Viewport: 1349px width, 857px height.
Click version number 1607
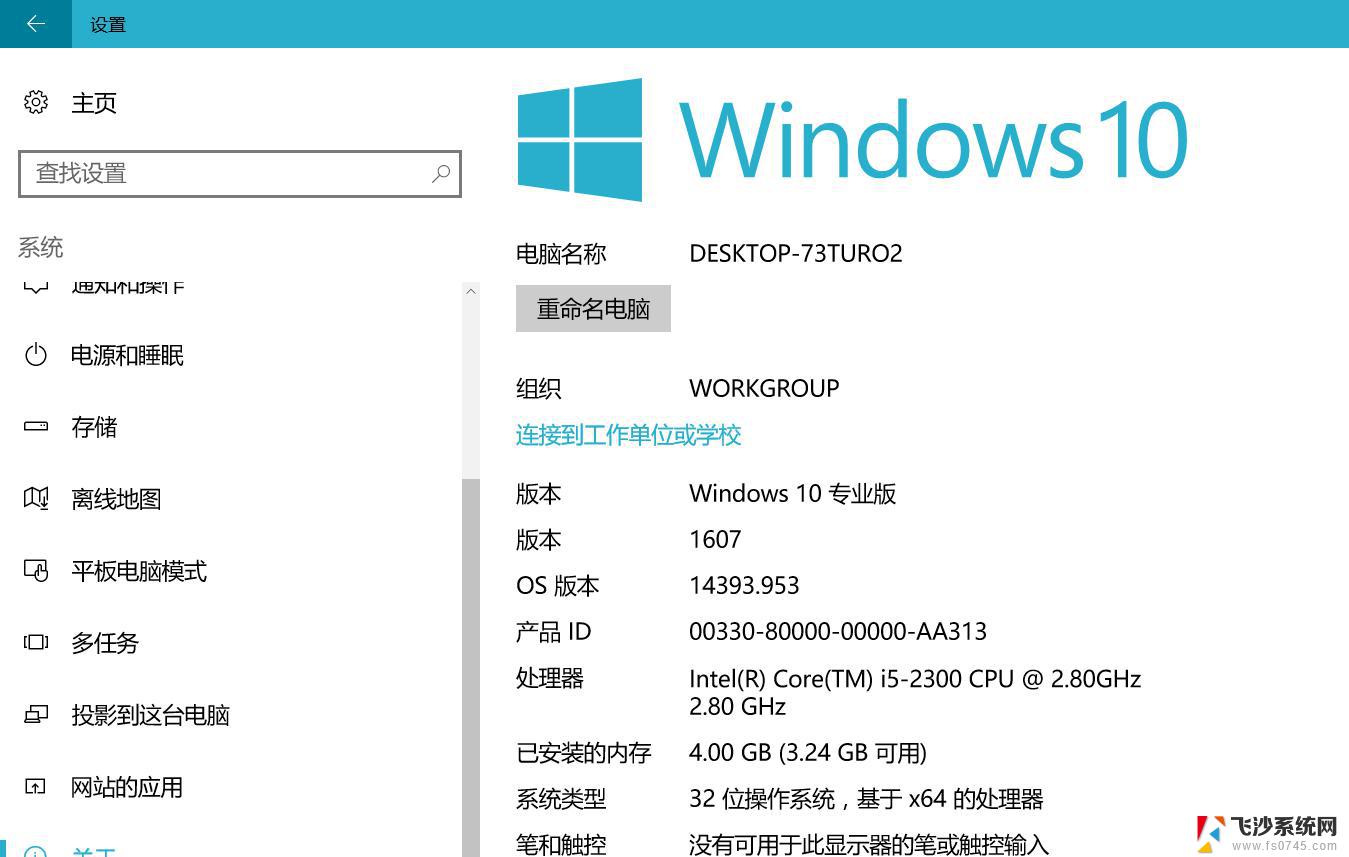(x=715, y=540)
